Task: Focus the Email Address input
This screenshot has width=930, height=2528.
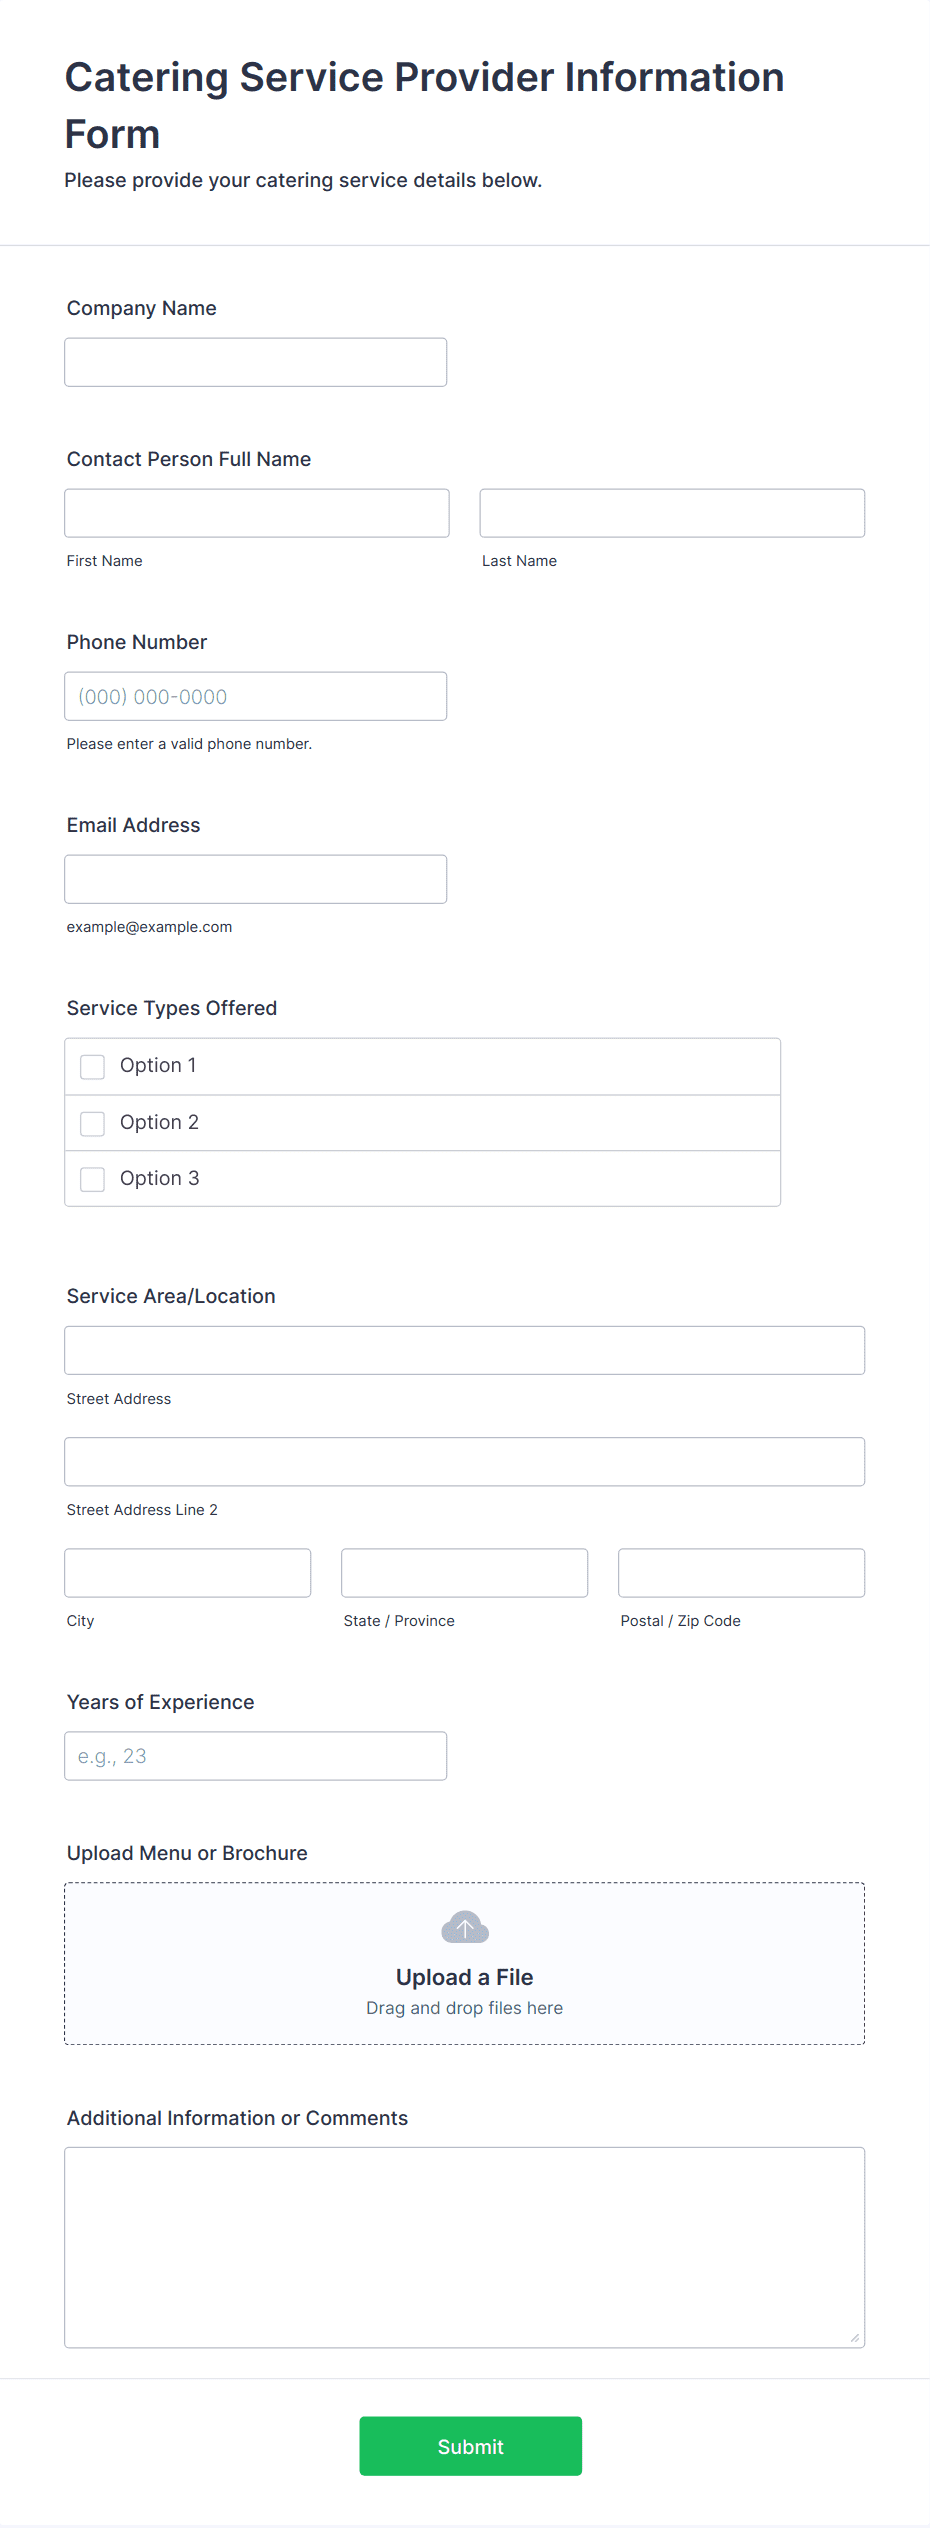Action: point(256,879)
